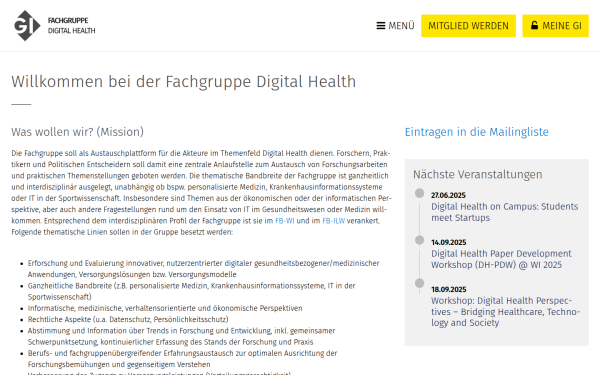Select the date text 14.09.2025
The width and height of the screenshot is (600, 375).
[448, 242]
